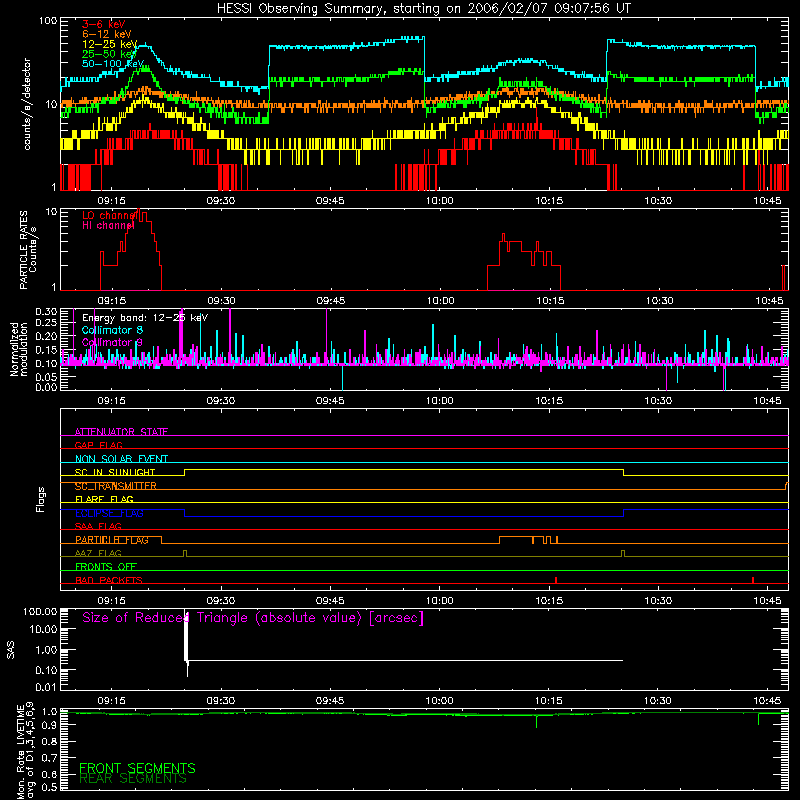Select the ECLIPSE_FLAG label

point(109,513)
